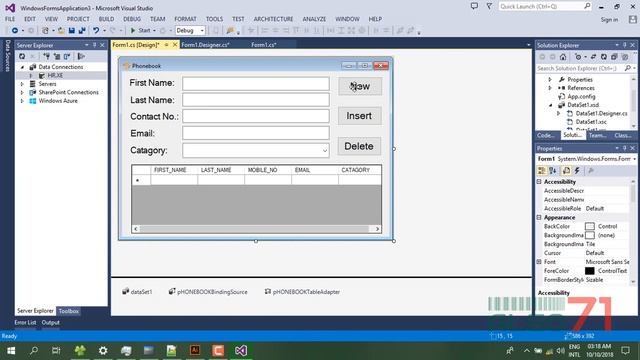Screen dimensions: 640x360
Task: Click the BackgroundImage (none) swatch
Action: 589,235
